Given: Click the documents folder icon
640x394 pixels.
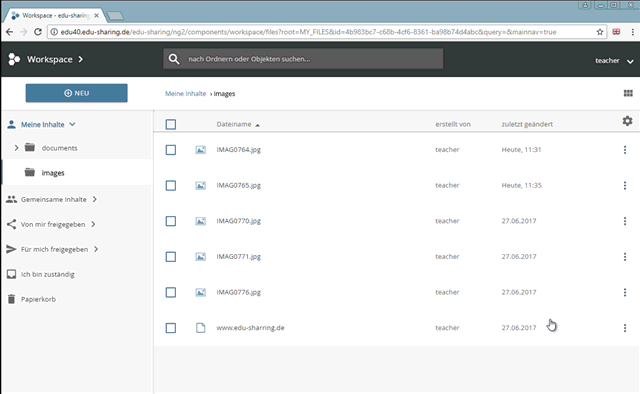Looking at the screenshot, I should pos(30,147).
